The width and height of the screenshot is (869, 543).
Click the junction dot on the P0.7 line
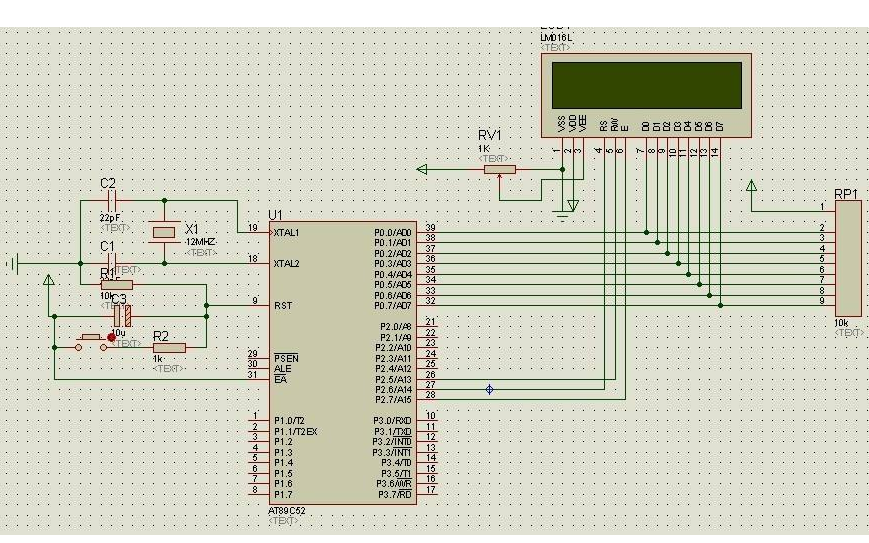point(720,305)
